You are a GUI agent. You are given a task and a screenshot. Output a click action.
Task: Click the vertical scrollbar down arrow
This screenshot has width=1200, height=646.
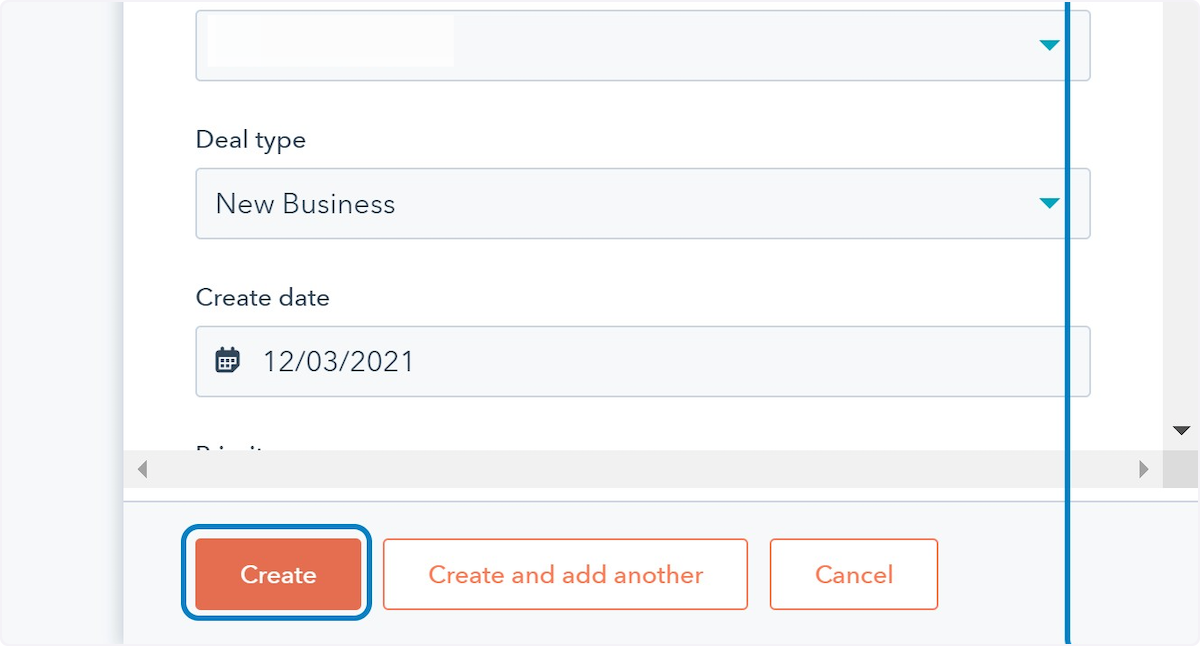[1181, 431]
